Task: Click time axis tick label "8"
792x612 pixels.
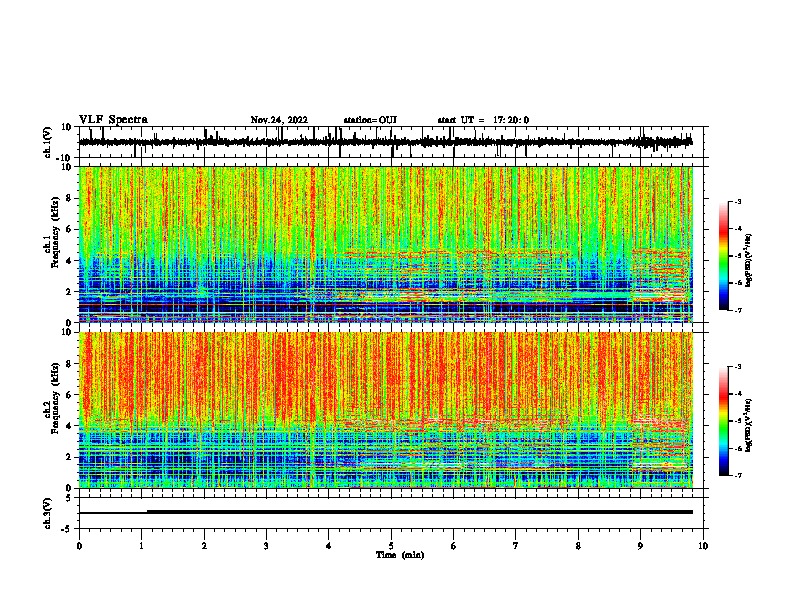Action: 578,546
